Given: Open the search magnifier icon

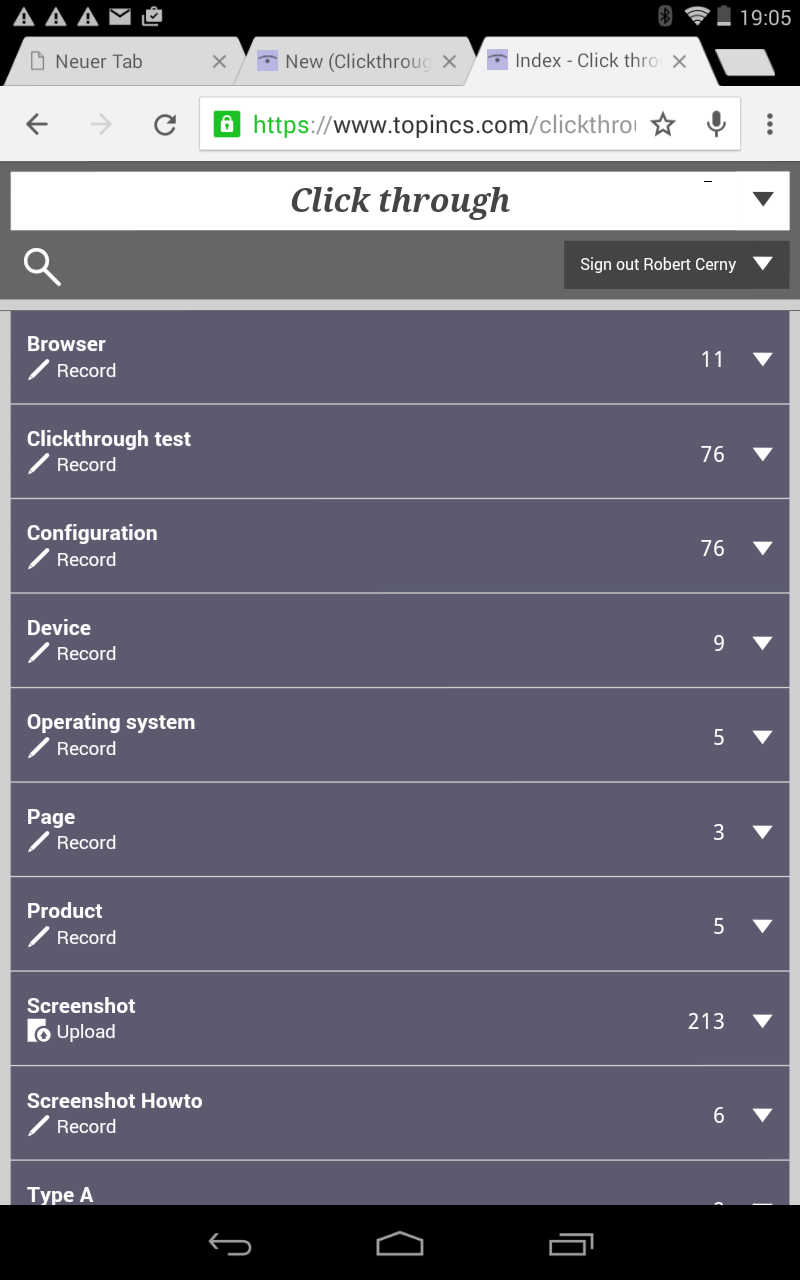Looking at the screenshot, I should coord(42,266).
